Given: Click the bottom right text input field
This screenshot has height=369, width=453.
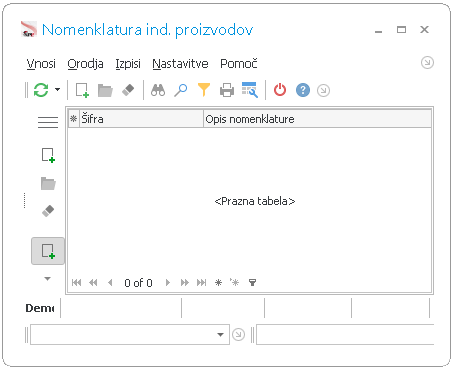Looking at the screenshot, I should [x=345, y=334].
